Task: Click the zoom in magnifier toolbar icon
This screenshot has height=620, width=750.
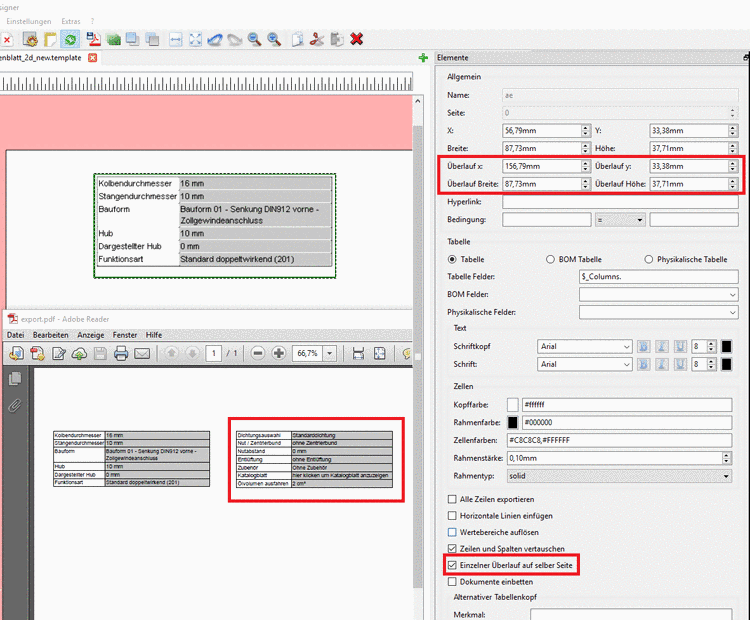Action: coord(274,39)
